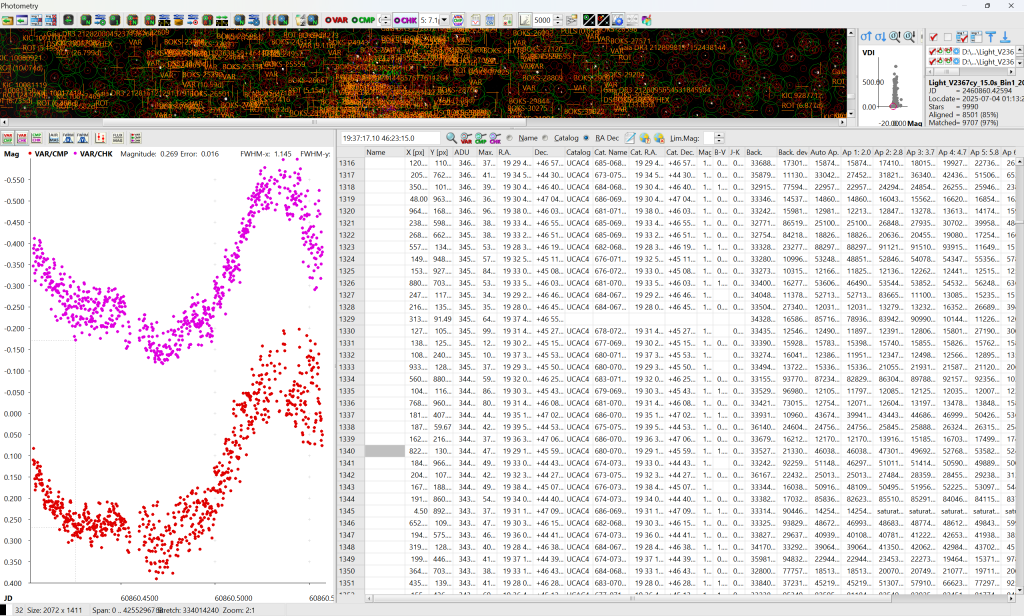The image size is (1024, 616).
Task: Click the CMP/CHK light curve plot icon
Action: (x=37, y=138)
